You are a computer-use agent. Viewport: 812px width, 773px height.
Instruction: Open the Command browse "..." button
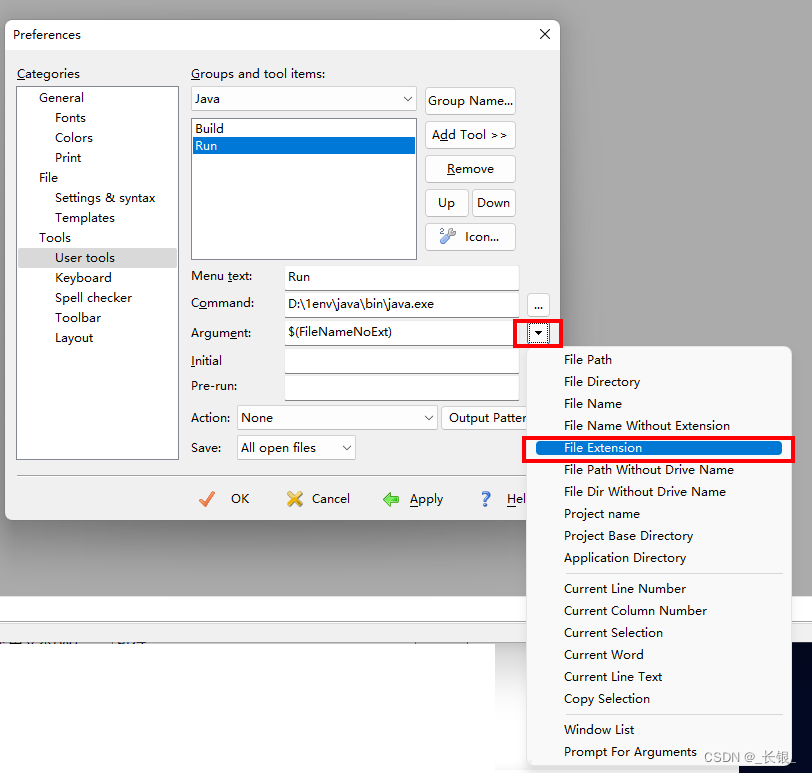(538, 305)
